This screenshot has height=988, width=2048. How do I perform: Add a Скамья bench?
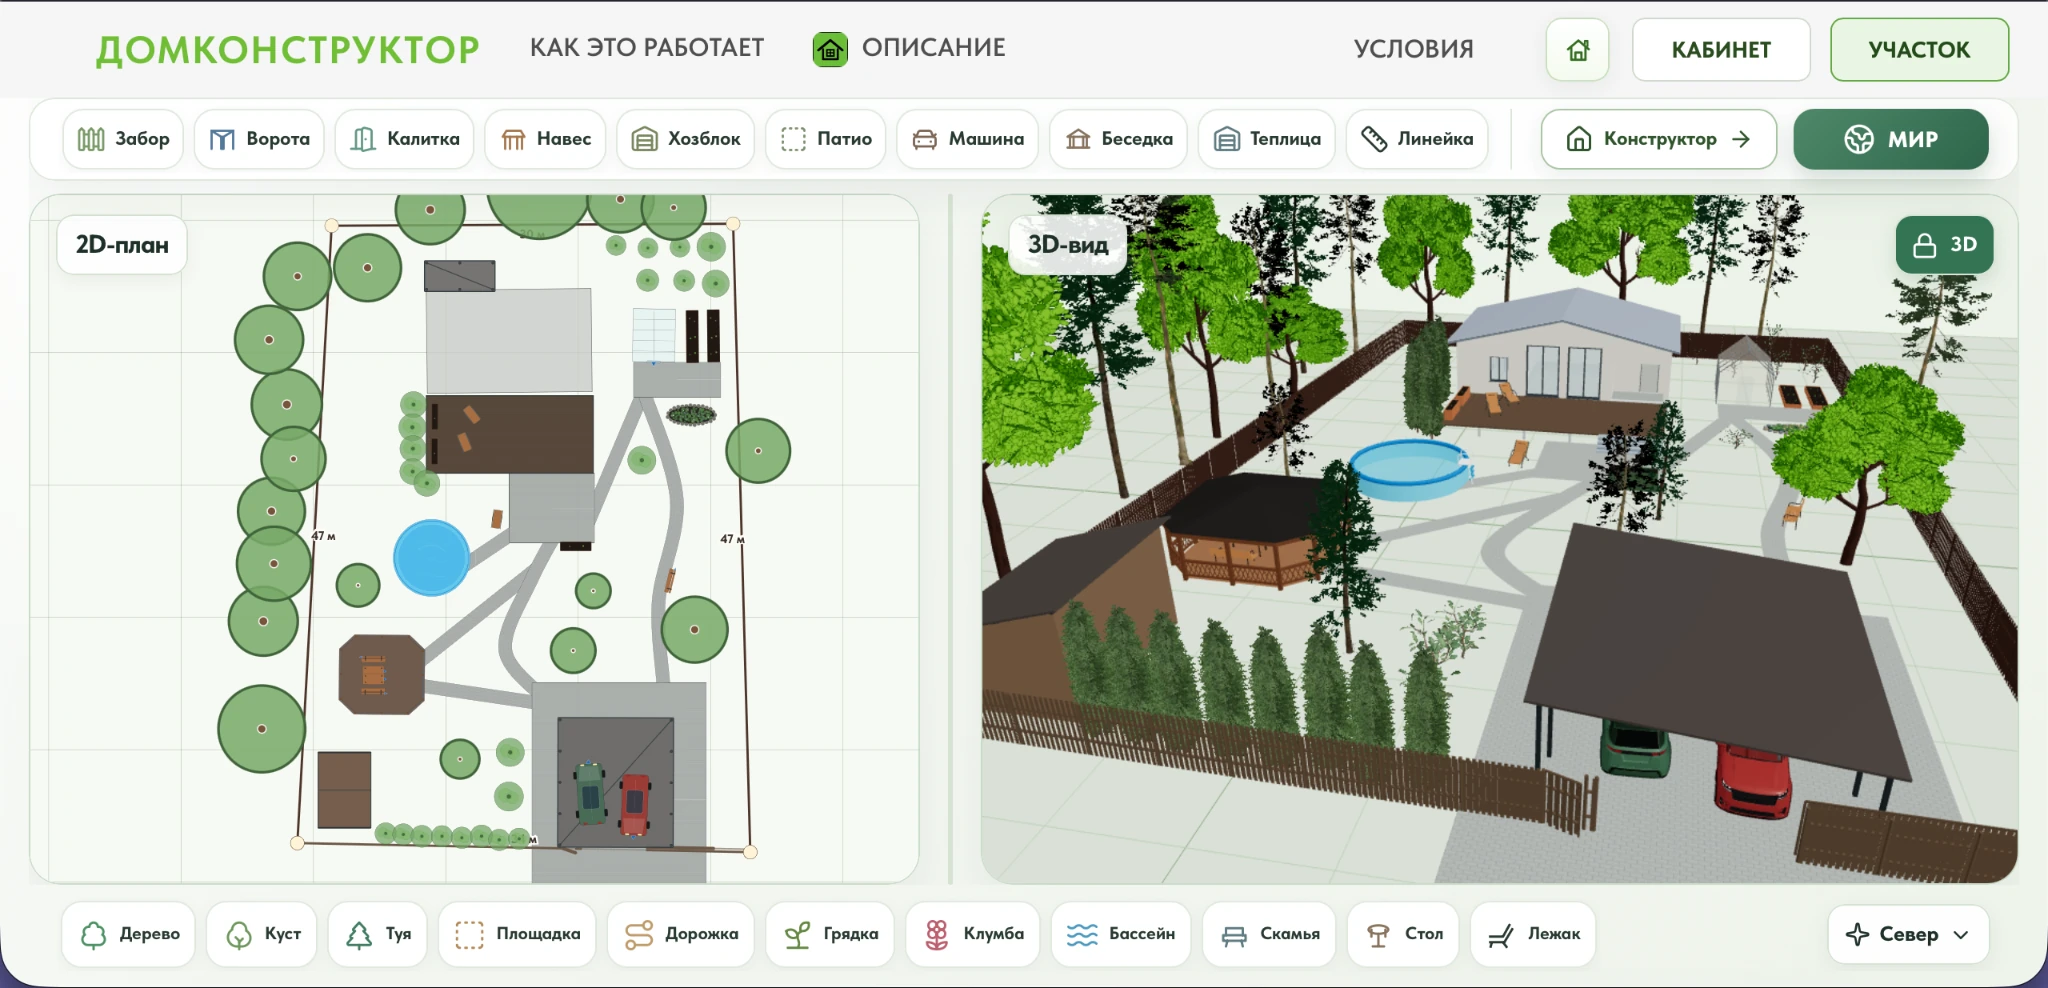1269,934
